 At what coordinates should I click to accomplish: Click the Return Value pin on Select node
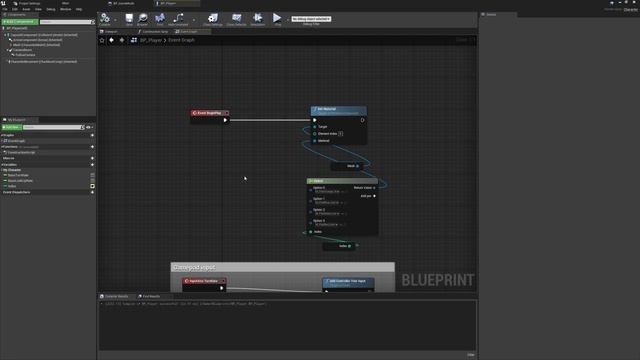[x=374, y=188]
